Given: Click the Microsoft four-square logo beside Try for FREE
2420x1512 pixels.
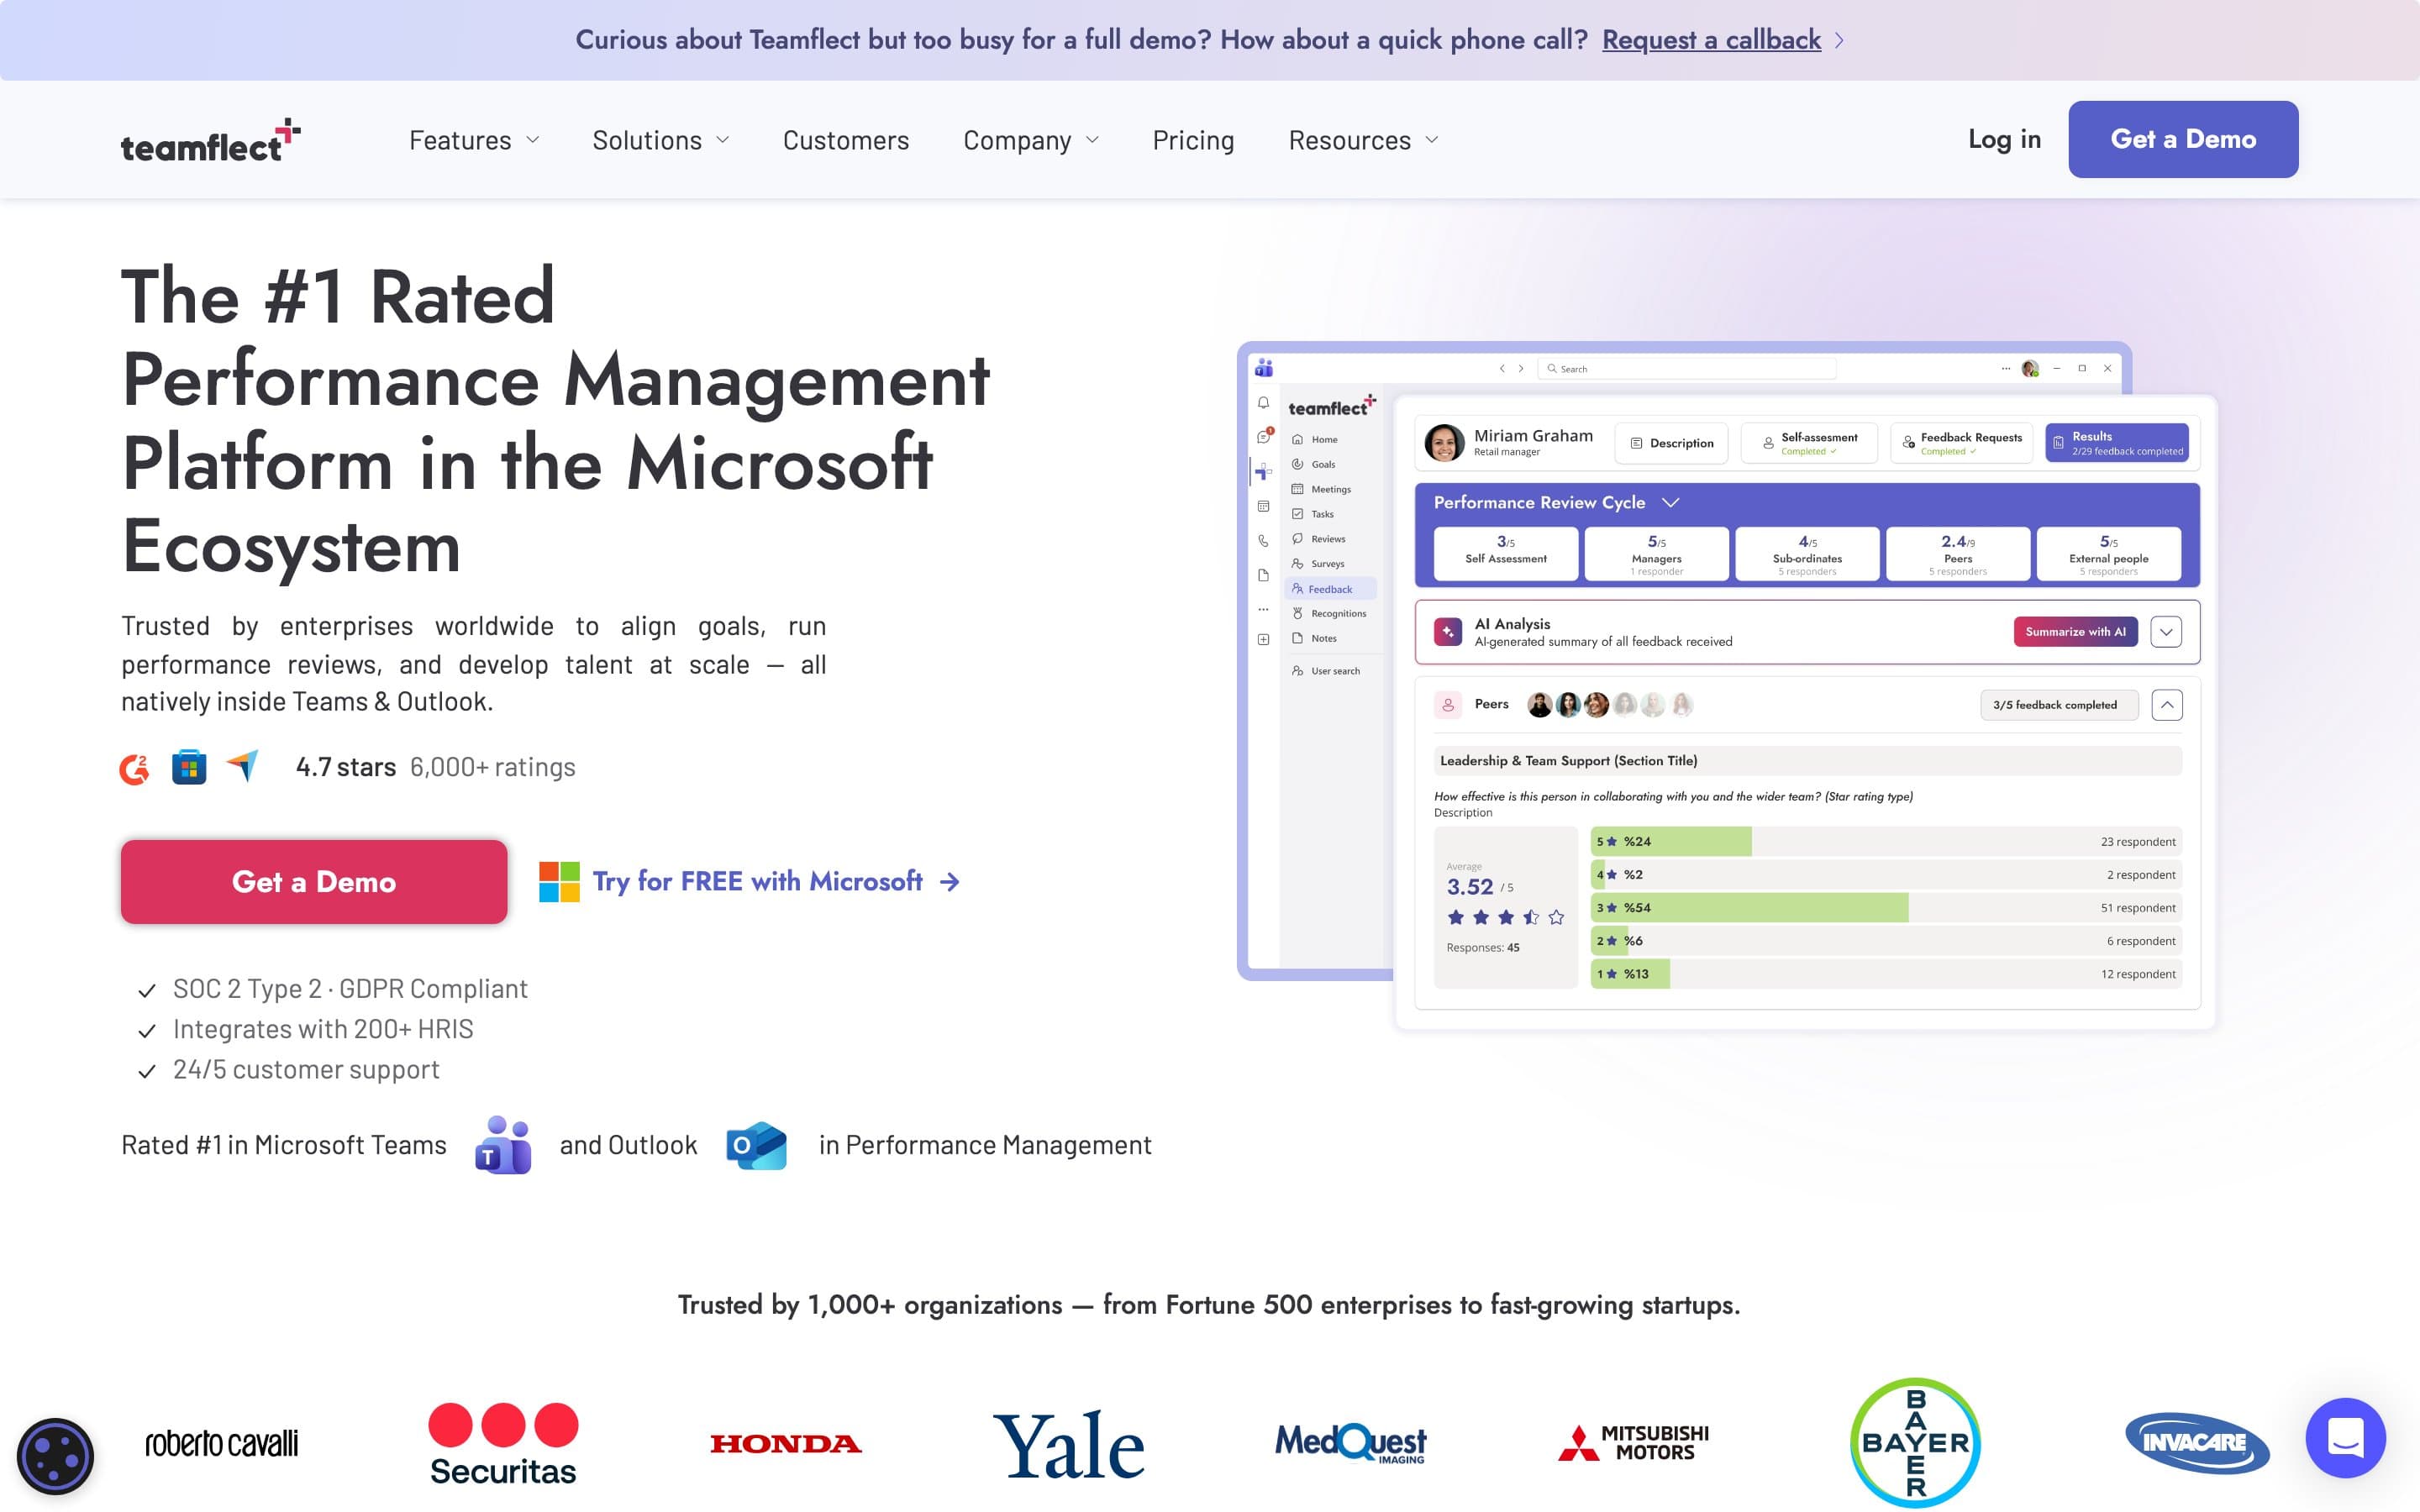Looking at the screenshot, I should [559, 882].
